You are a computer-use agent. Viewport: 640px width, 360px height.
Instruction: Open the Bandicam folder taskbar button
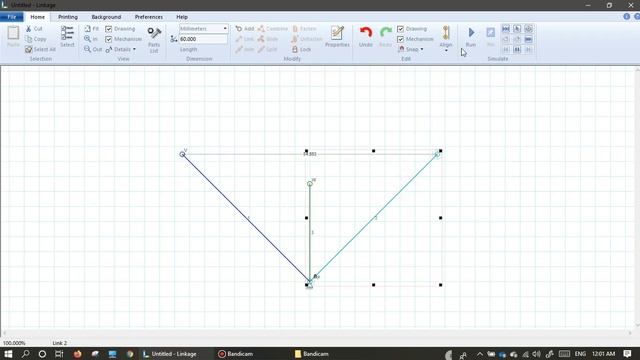click(312, 354)
